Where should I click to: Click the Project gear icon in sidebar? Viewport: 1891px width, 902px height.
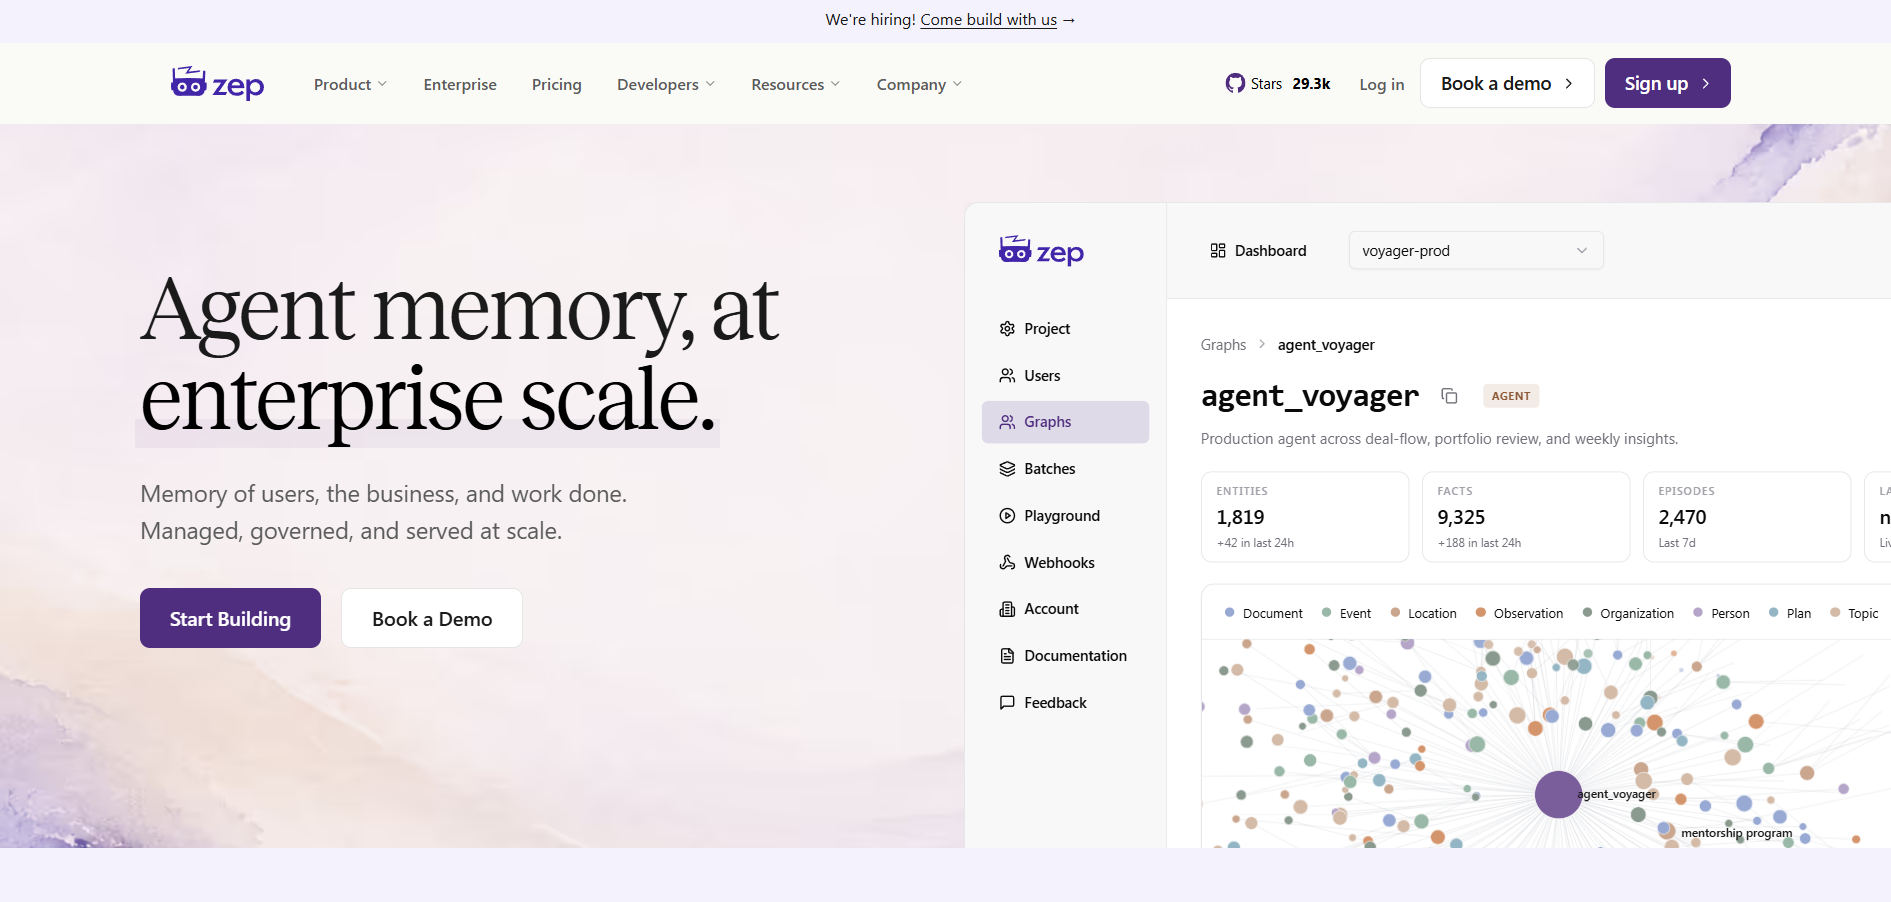[1007, 329]
